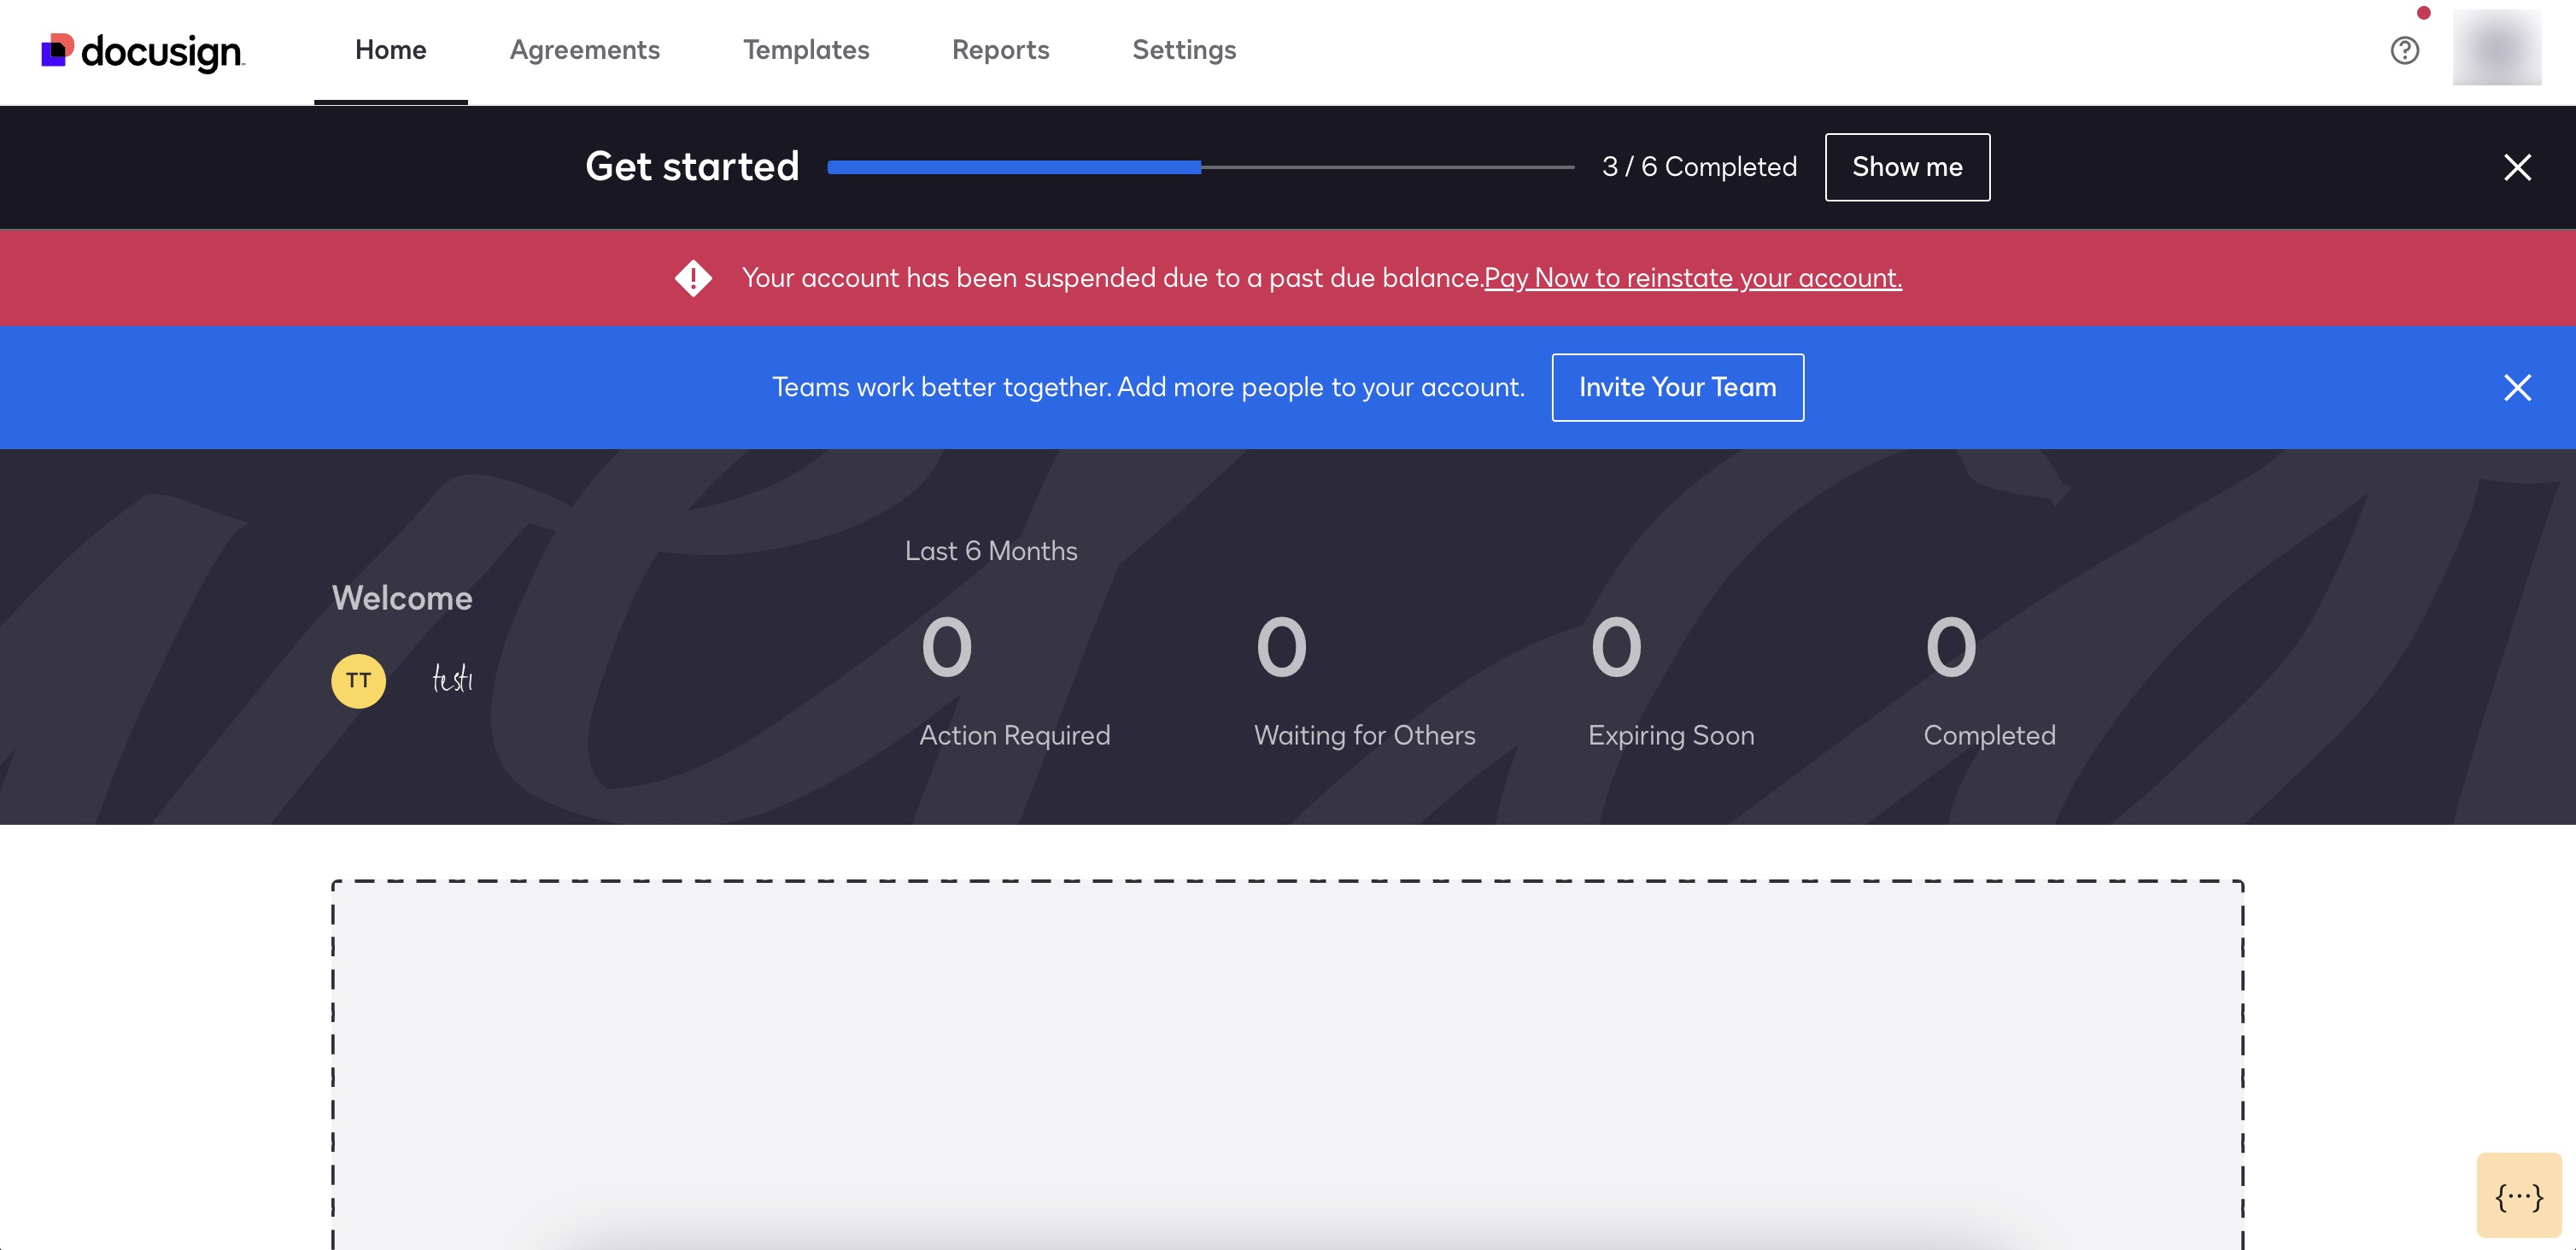Switch to the Agreements tab
The image size is (2576, 1250).
pos(585,50)
